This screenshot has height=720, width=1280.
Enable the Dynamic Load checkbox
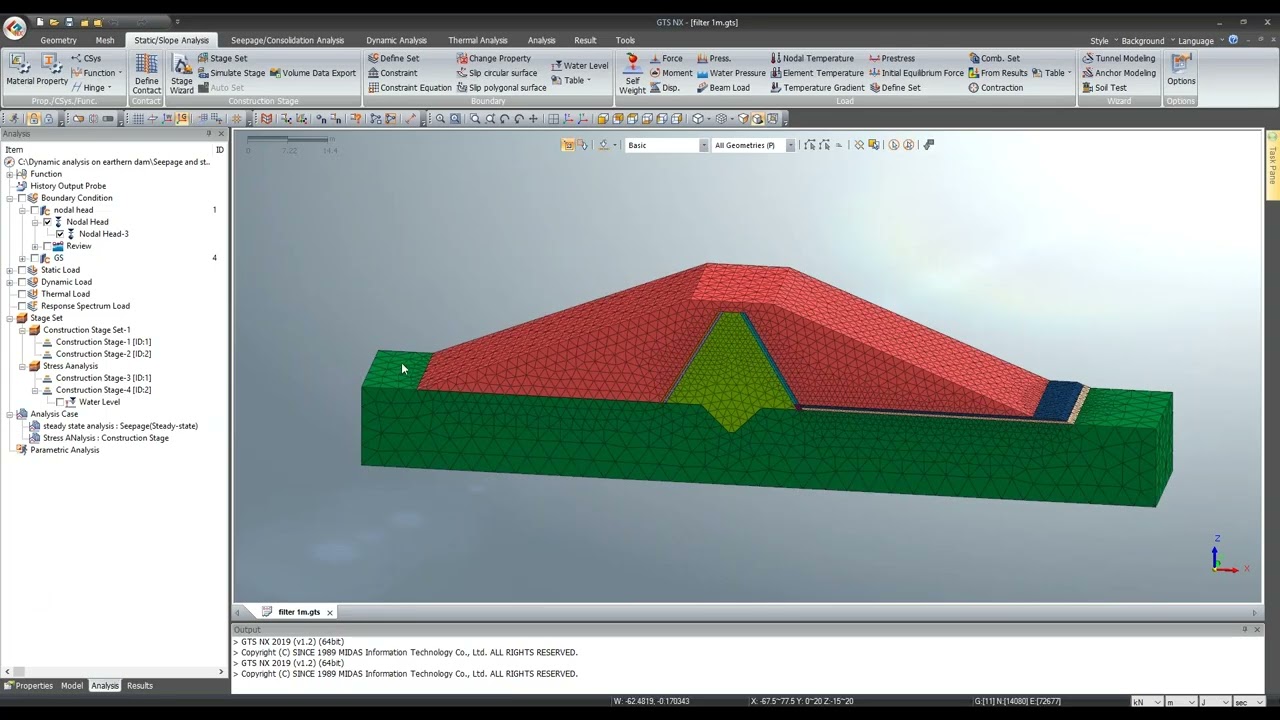pos(22,282)
